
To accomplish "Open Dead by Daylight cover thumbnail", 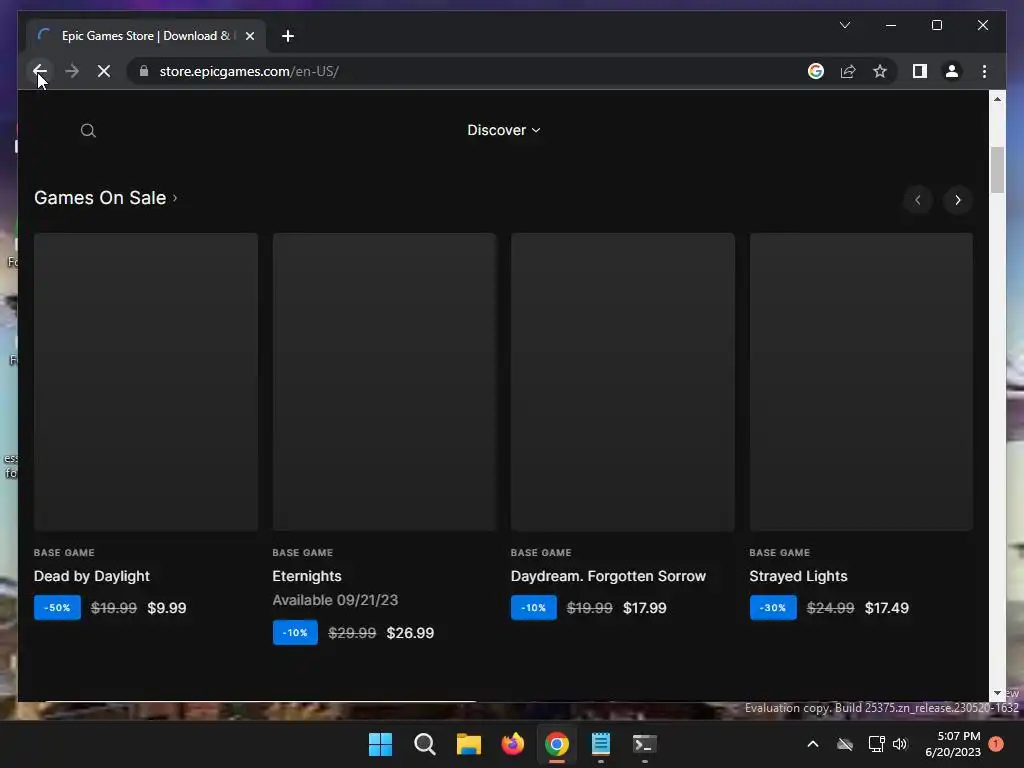I will [x=146, y=381].
